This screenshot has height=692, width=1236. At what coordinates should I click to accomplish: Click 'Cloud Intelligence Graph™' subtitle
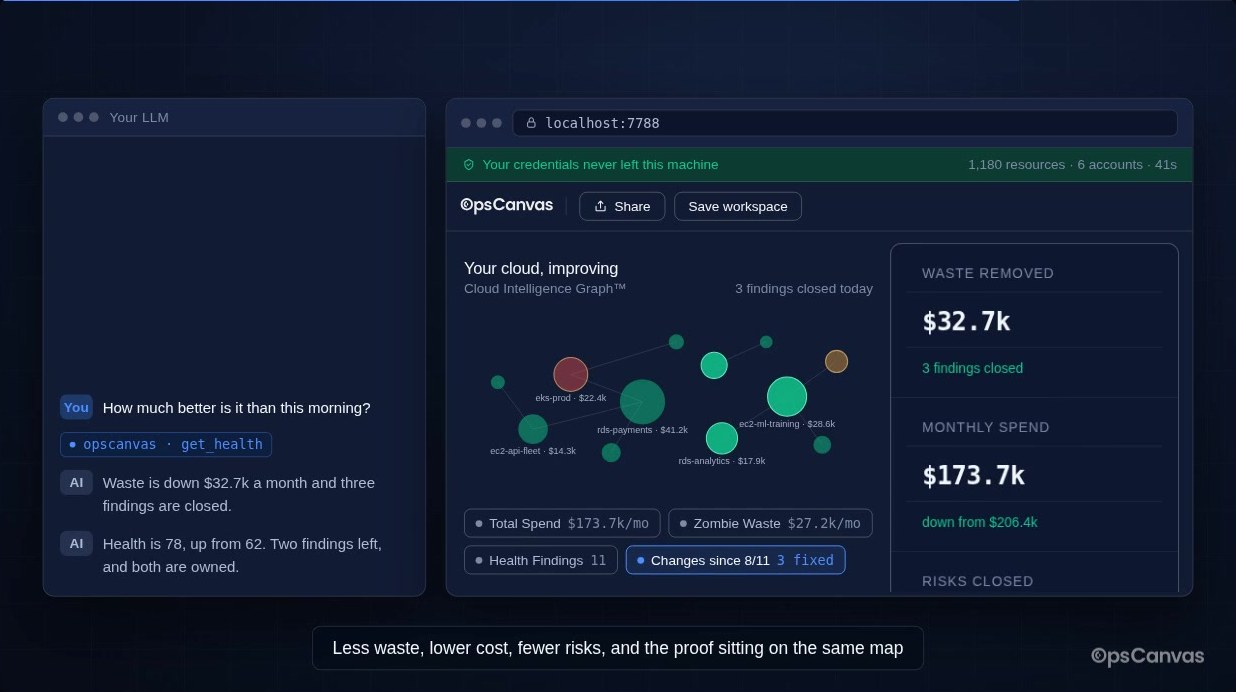click(545, 288)
